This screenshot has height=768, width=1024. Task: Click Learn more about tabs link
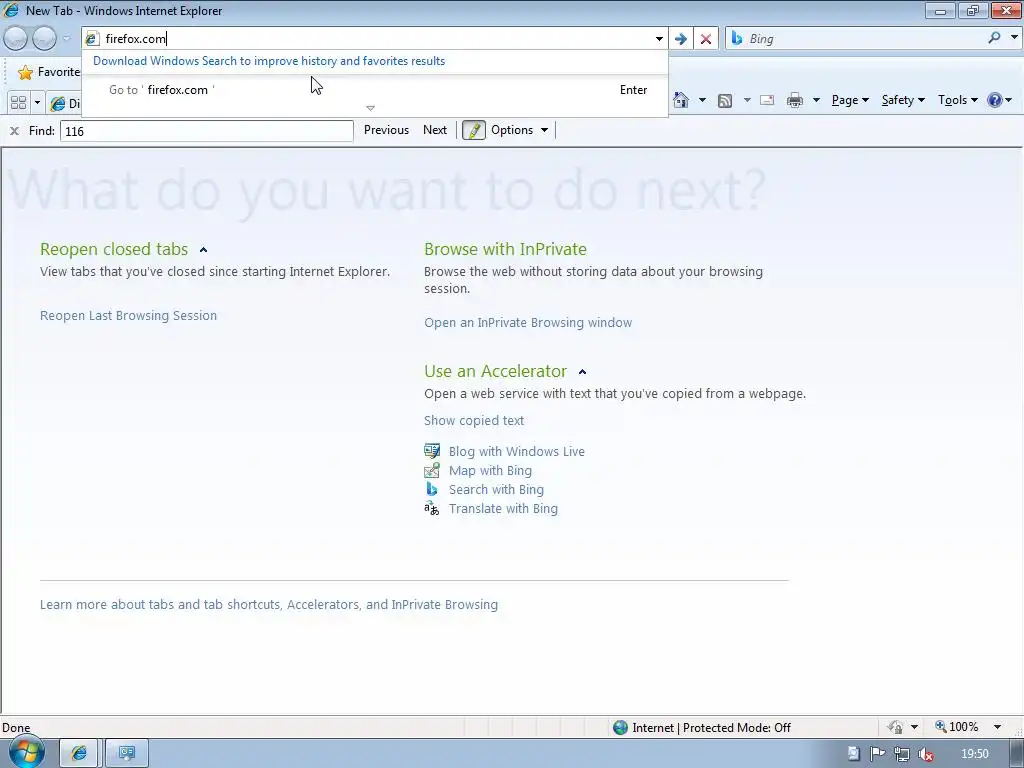(x=268, y=605)
